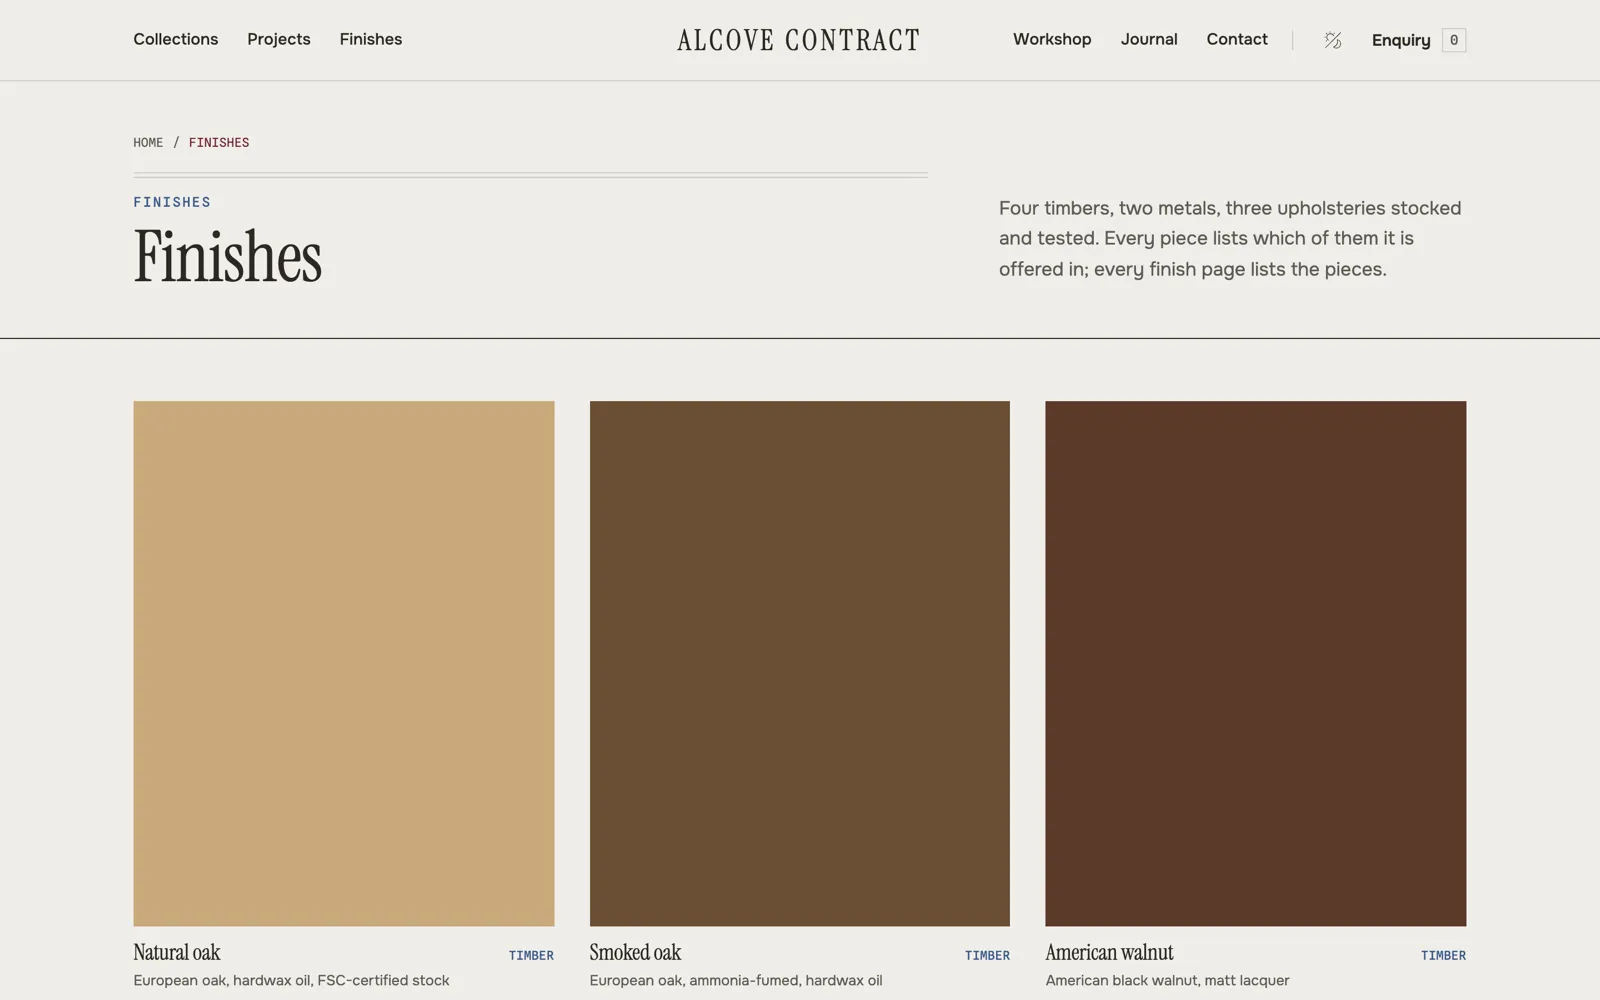This screenshot has height=1000, width=1600.
Task: Click the small FINISHES label above the heading
Action: (172, 202)
